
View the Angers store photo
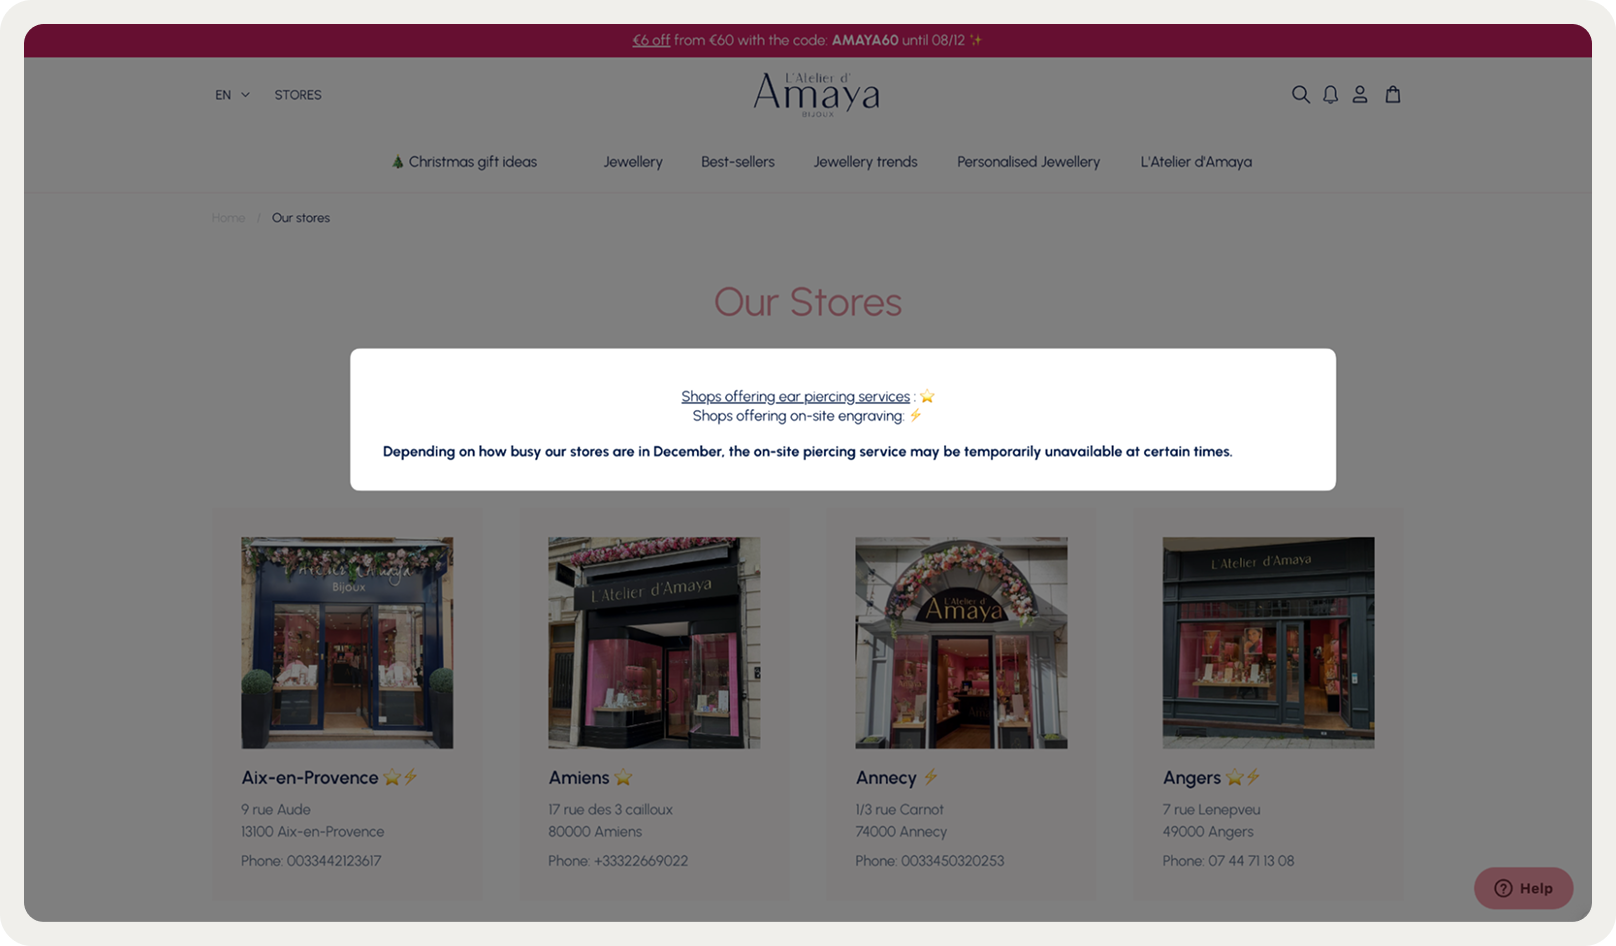1268,643
